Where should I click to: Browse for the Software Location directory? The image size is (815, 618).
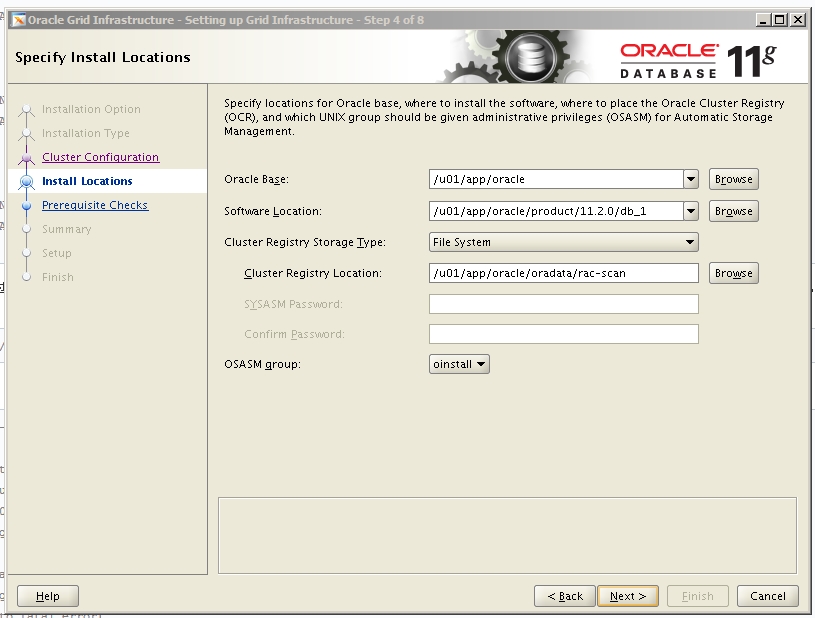click(x=733, y=212)
